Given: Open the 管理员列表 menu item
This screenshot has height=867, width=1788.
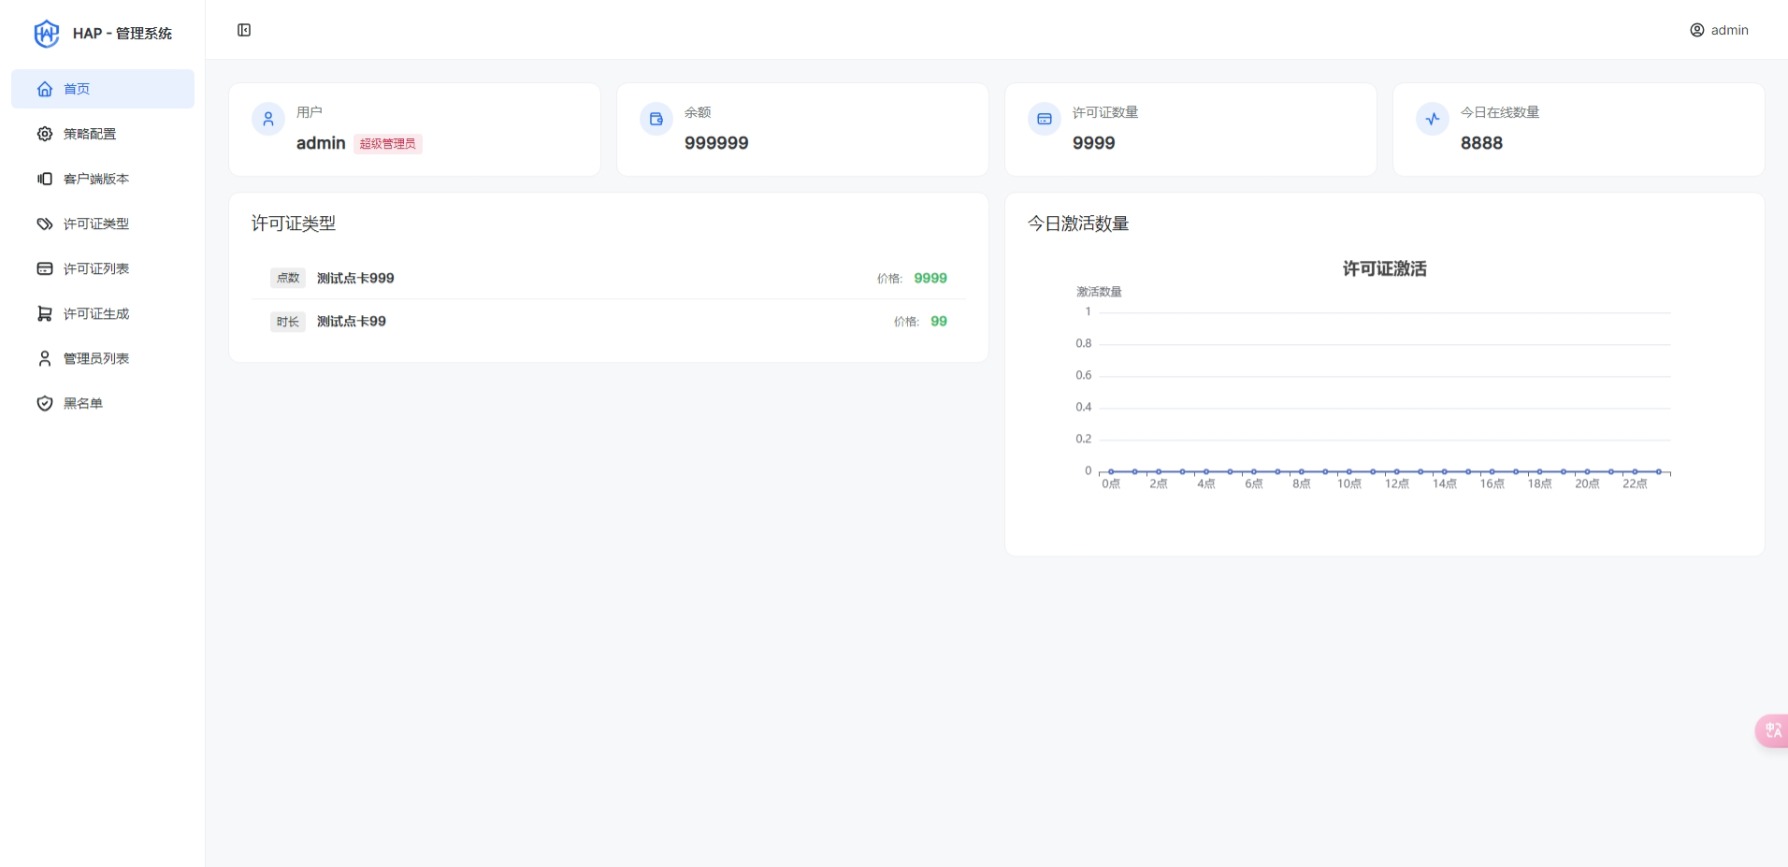Looking at the screenshot, I should pos(103,359).
